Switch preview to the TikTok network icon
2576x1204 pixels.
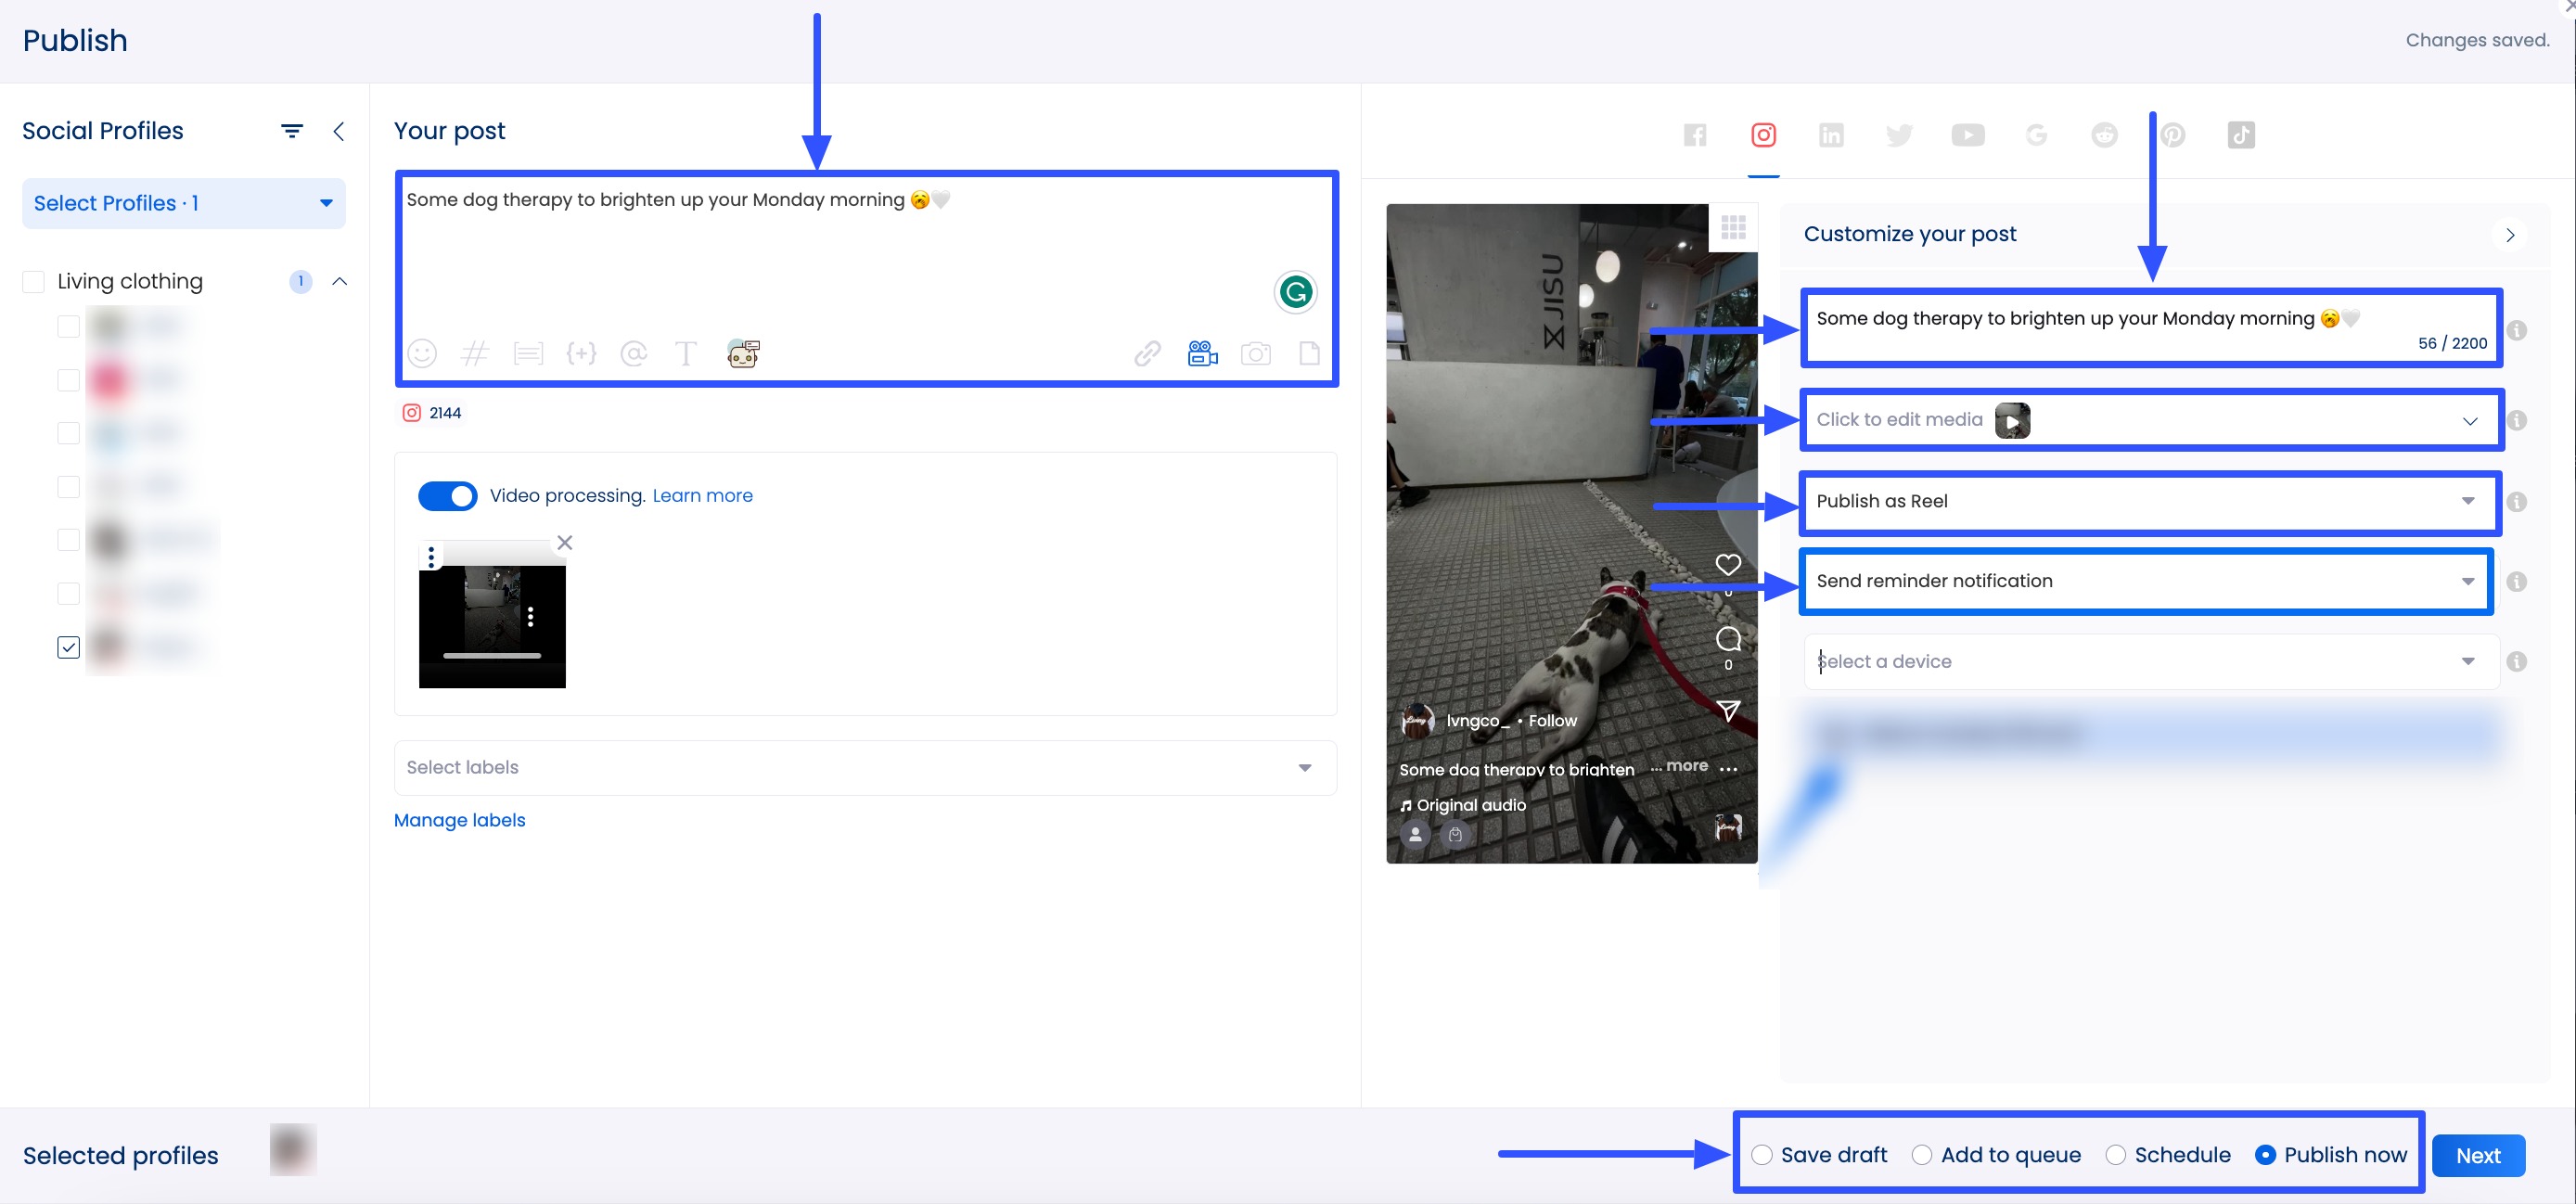click(2241, 135)
